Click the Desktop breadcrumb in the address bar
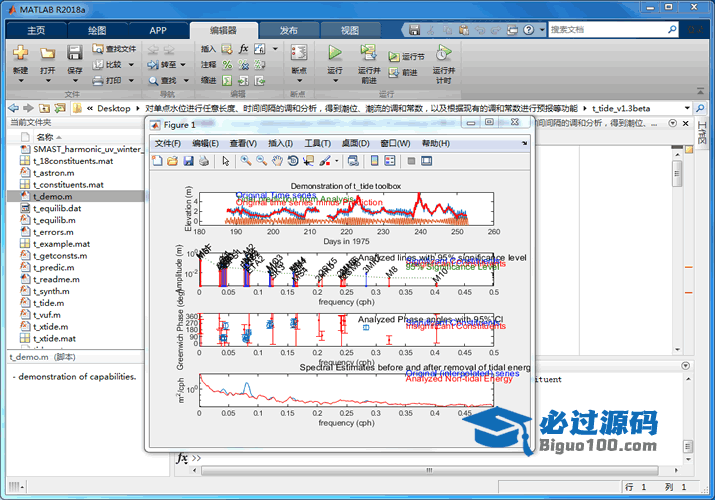The width and height of the screenshot is (715, 500). [x=114, y=108]
